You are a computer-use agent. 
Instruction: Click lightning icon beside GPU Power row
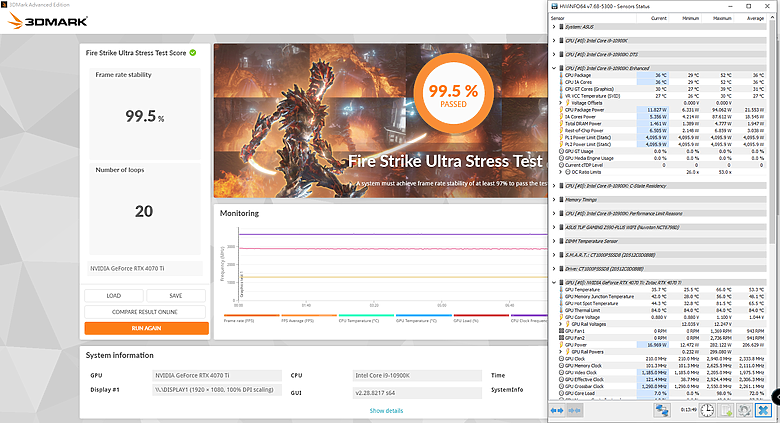[x=561, y=345]
